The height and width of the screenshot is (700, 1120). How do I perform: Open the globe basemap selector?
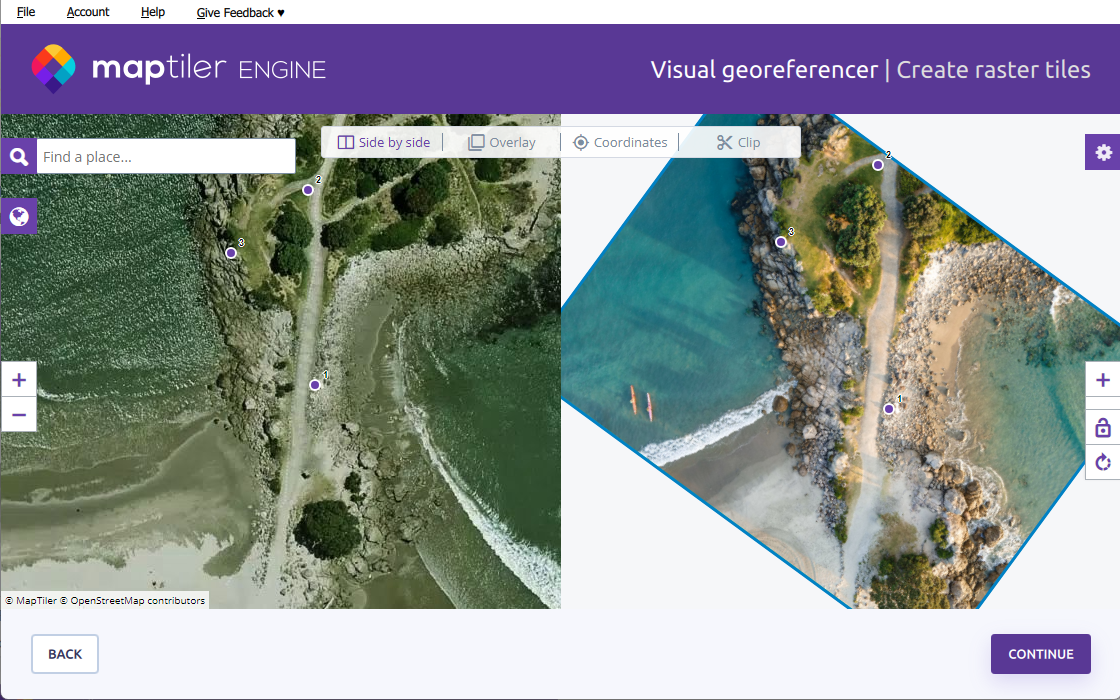coord(19,216)
